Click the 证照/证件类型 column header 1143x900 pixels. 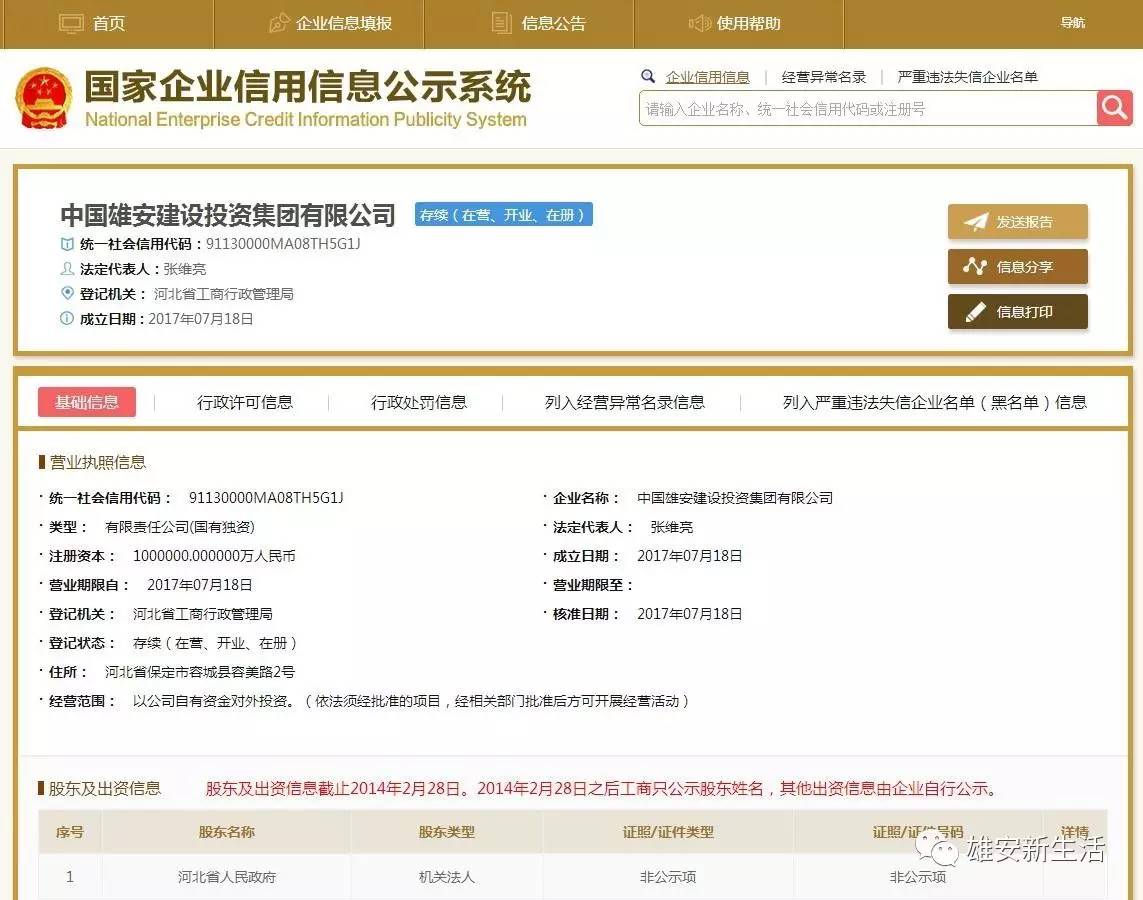coord(668,831)
